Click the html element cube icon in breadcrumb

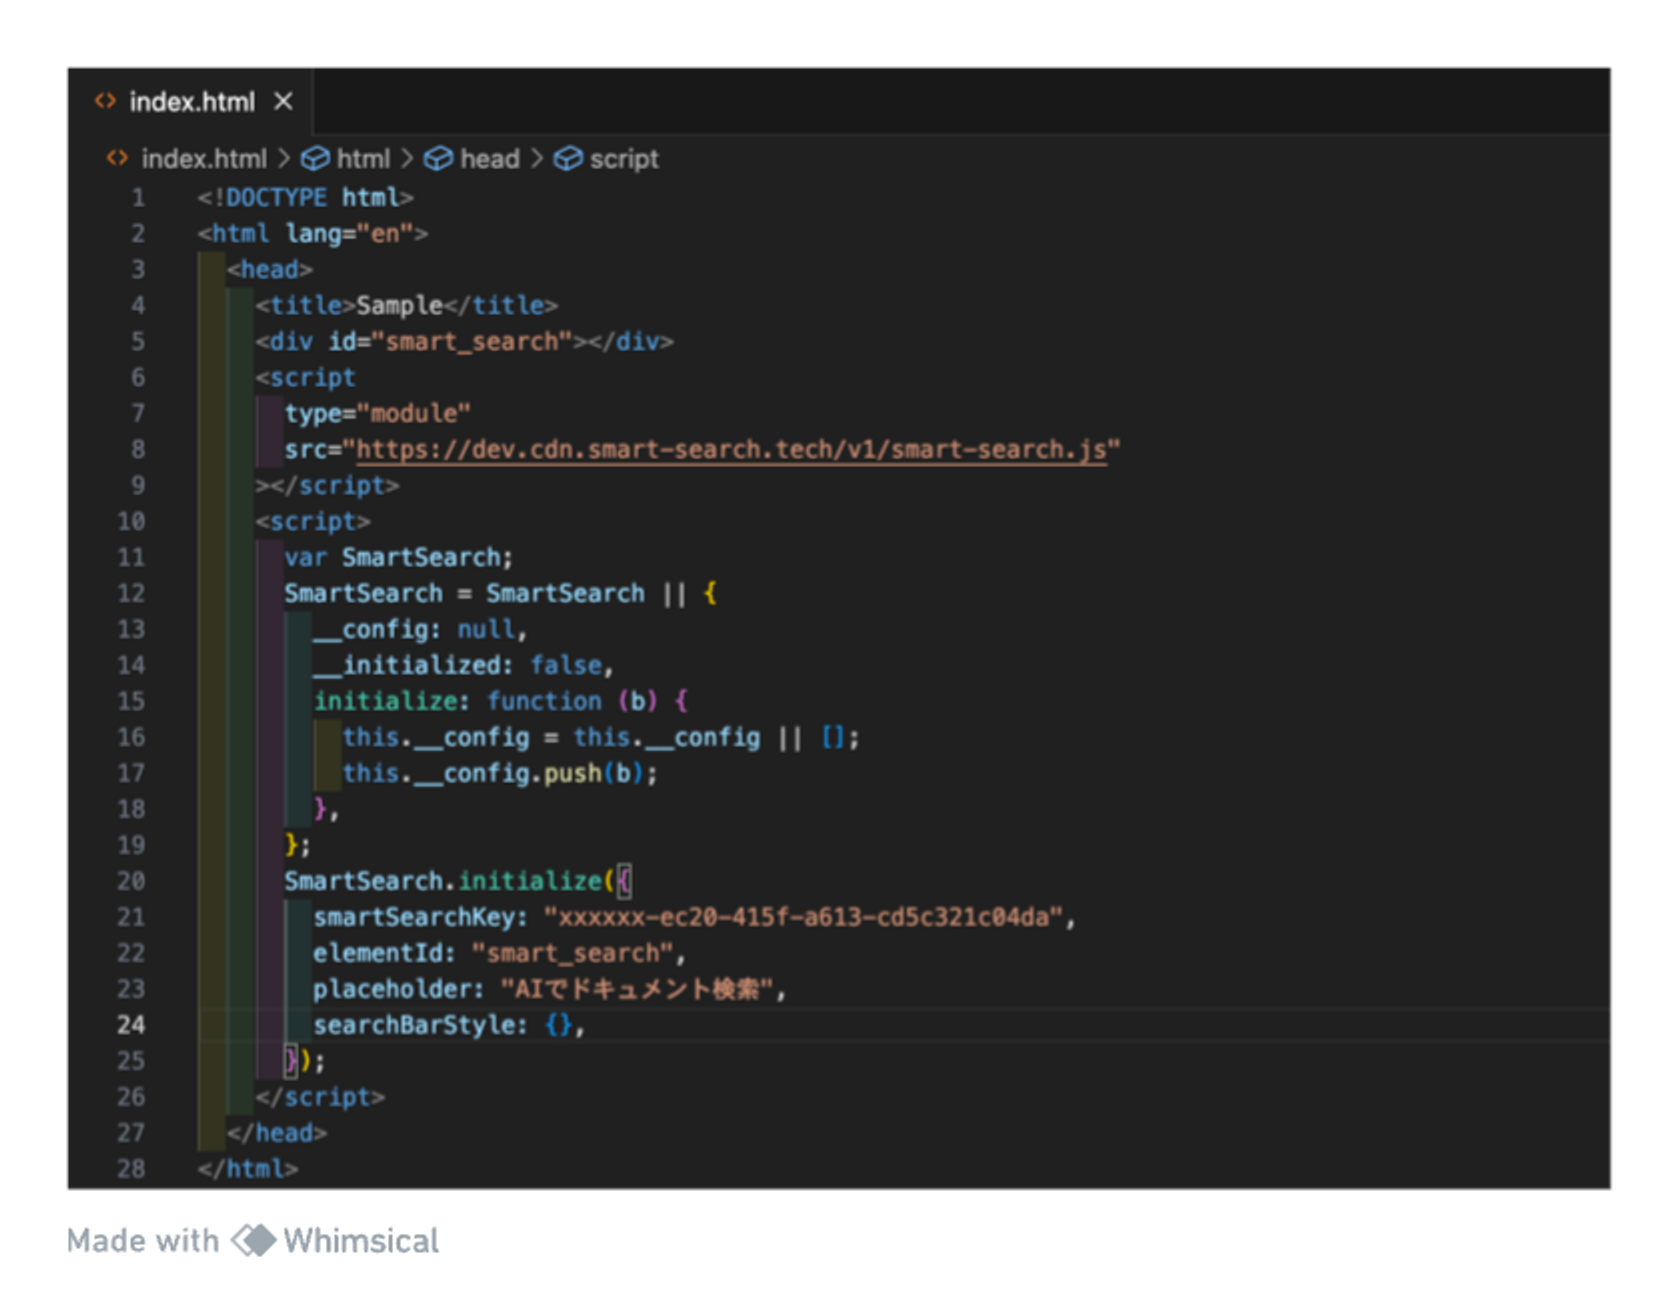click(x=315, y=158)
